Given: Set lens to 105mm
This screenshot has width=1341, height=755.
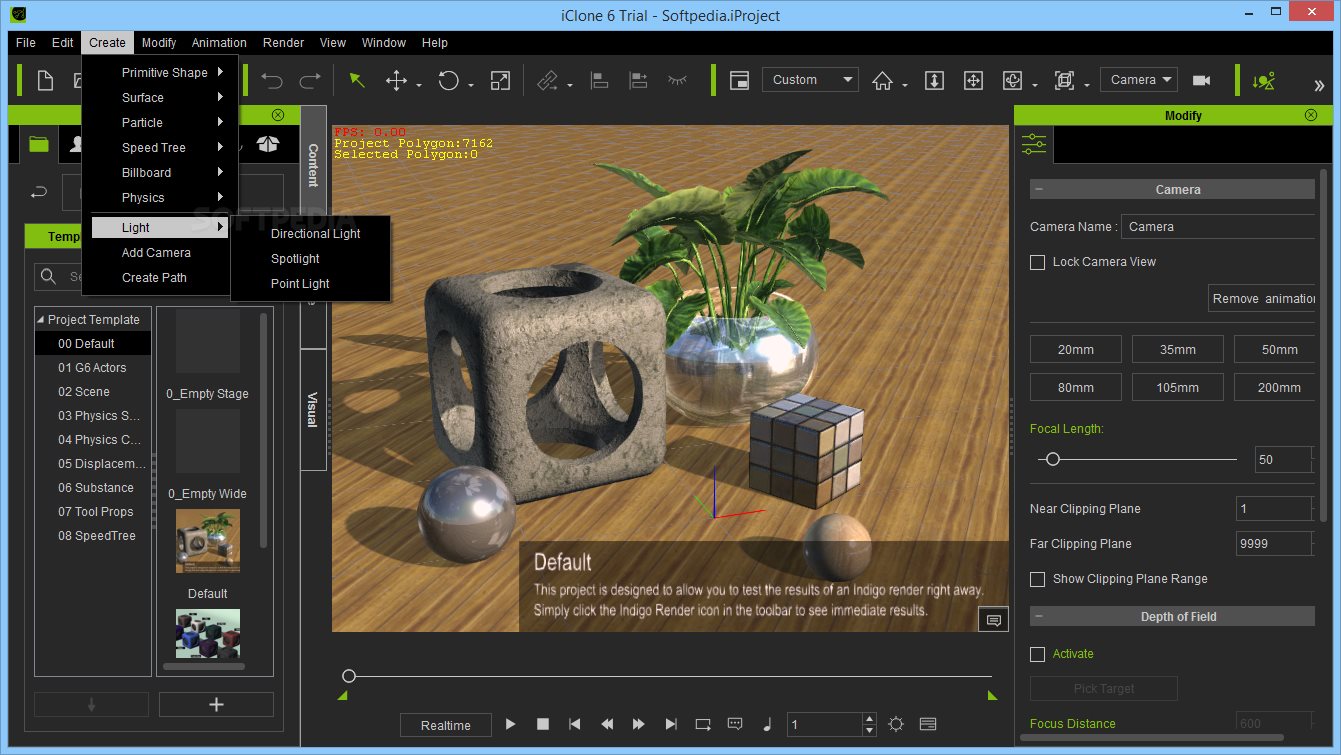Looking at the screenshot, I should pyautogui.click(x=1178, y=387).
